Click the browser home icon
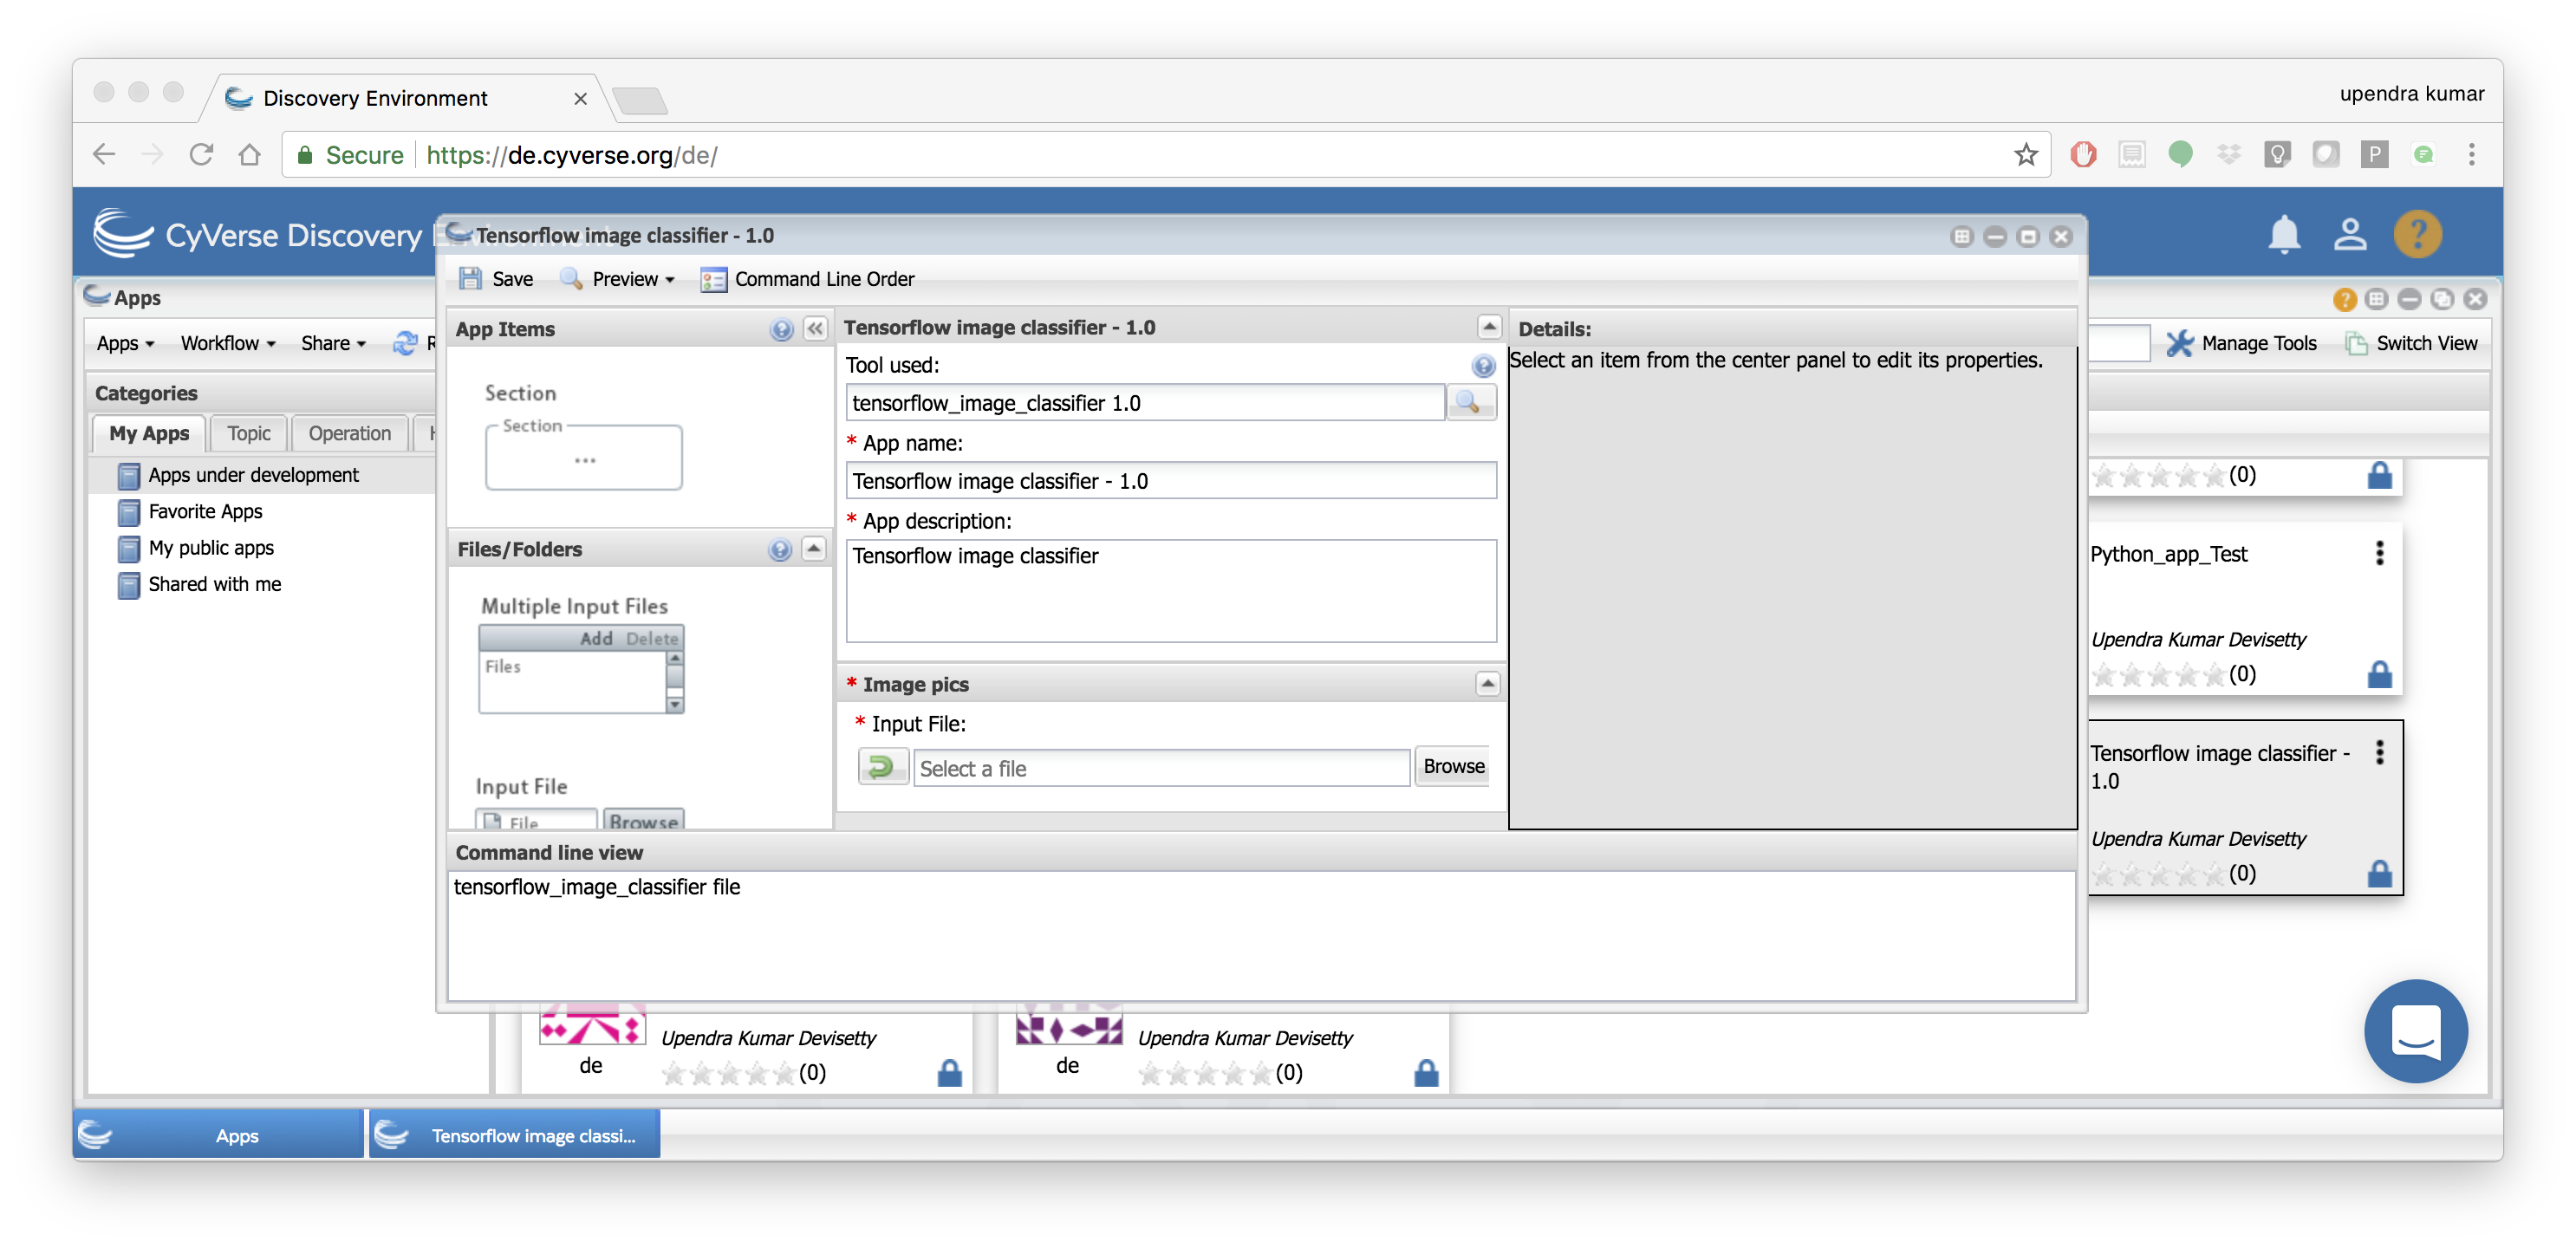Viewport: 2576px width, 1248px height. pyautogui.click(x=249, y=154)
